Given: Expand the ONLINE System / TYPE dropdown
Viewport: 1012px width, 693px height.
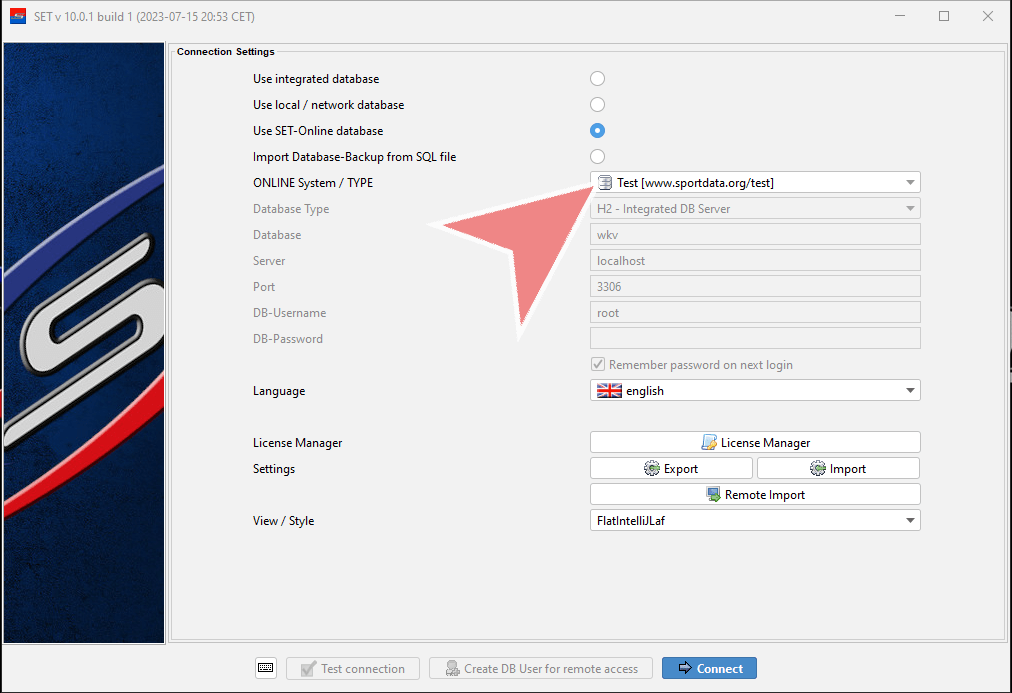Looking at the screenshot, I should tap(909, 183).
